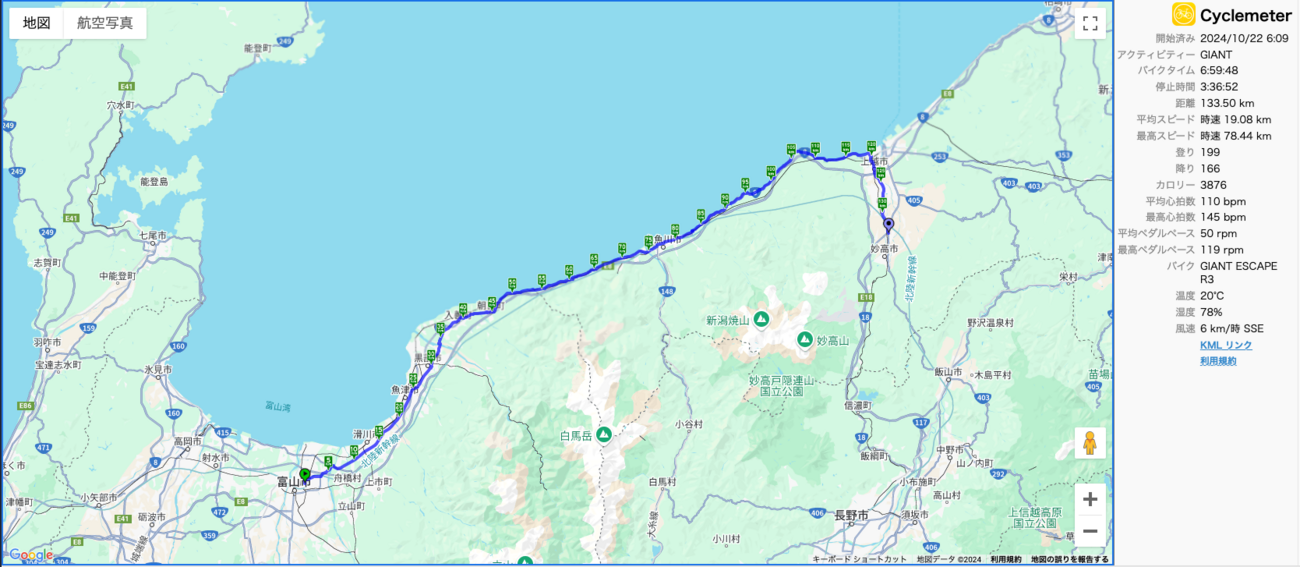Click the yellow Cyclemeter bicycle logo
The image size is (1300, 567).
point(1184,14)
